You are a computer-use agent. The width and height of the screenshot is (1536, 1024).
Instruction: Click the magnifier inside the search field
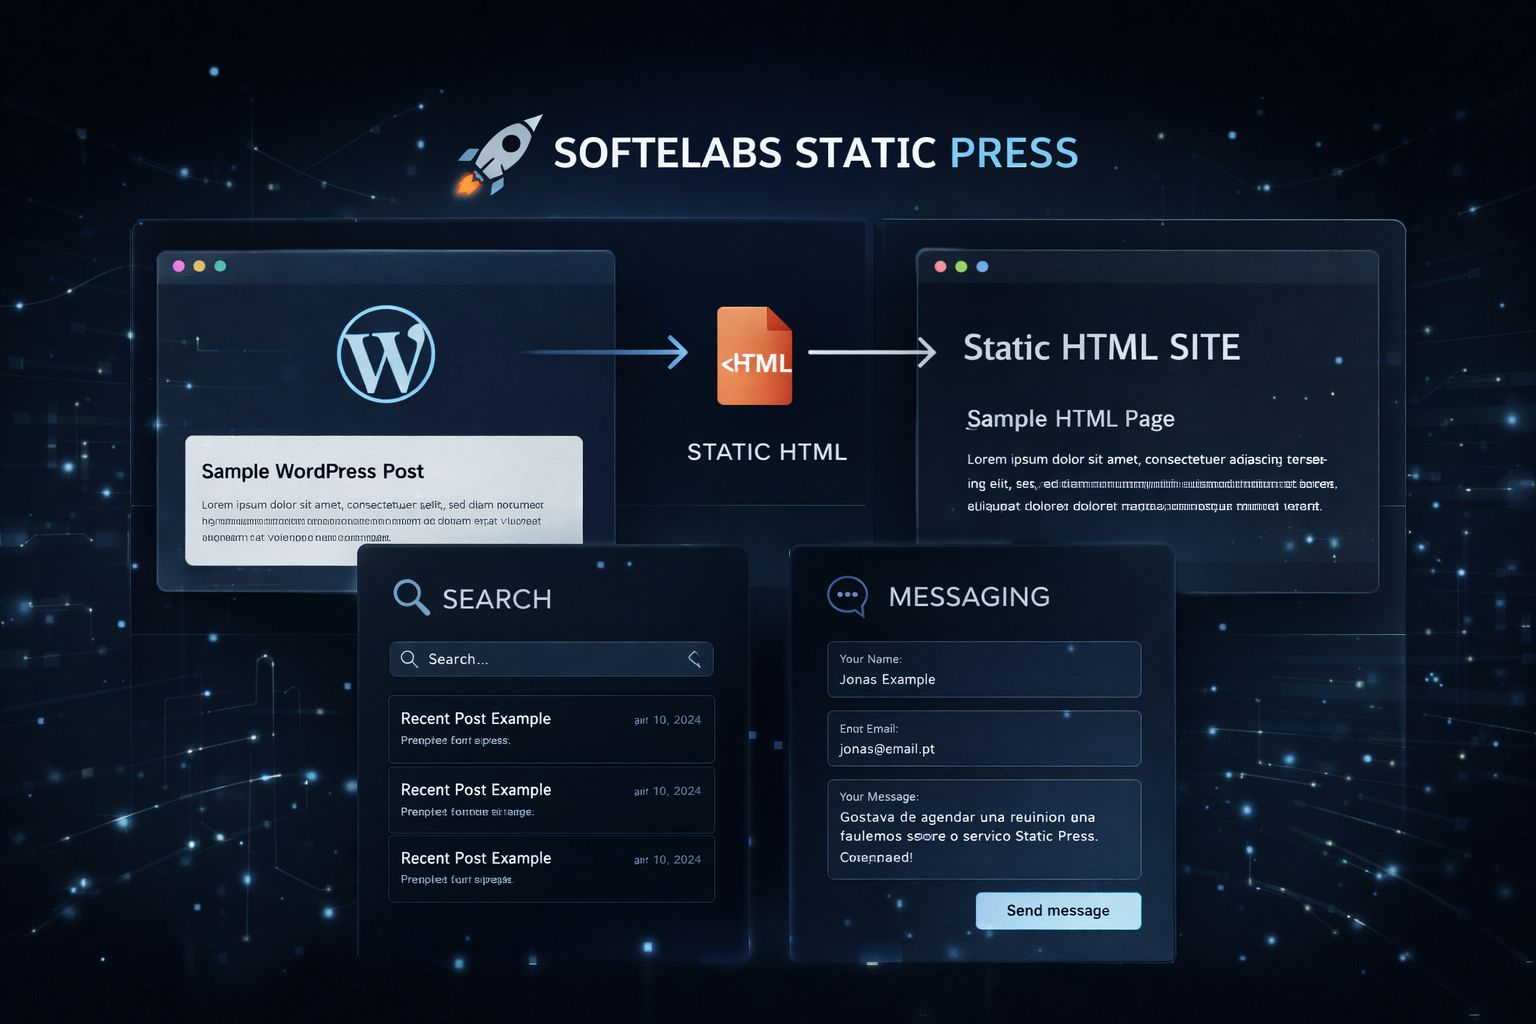click(409, 659)
